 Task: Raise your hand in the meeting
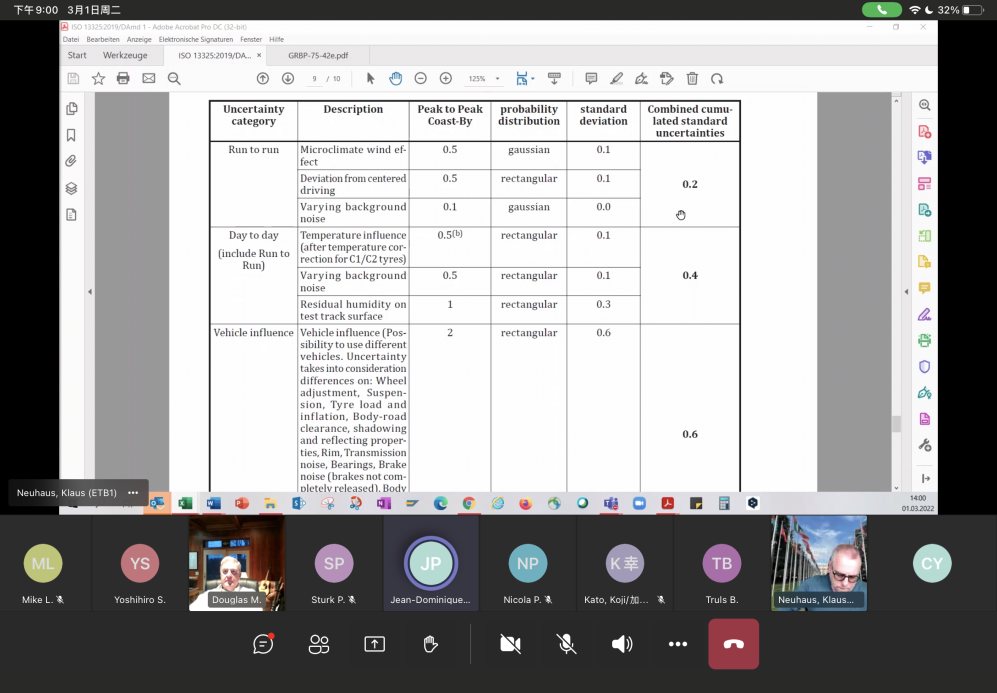click(x=430, y=644)
